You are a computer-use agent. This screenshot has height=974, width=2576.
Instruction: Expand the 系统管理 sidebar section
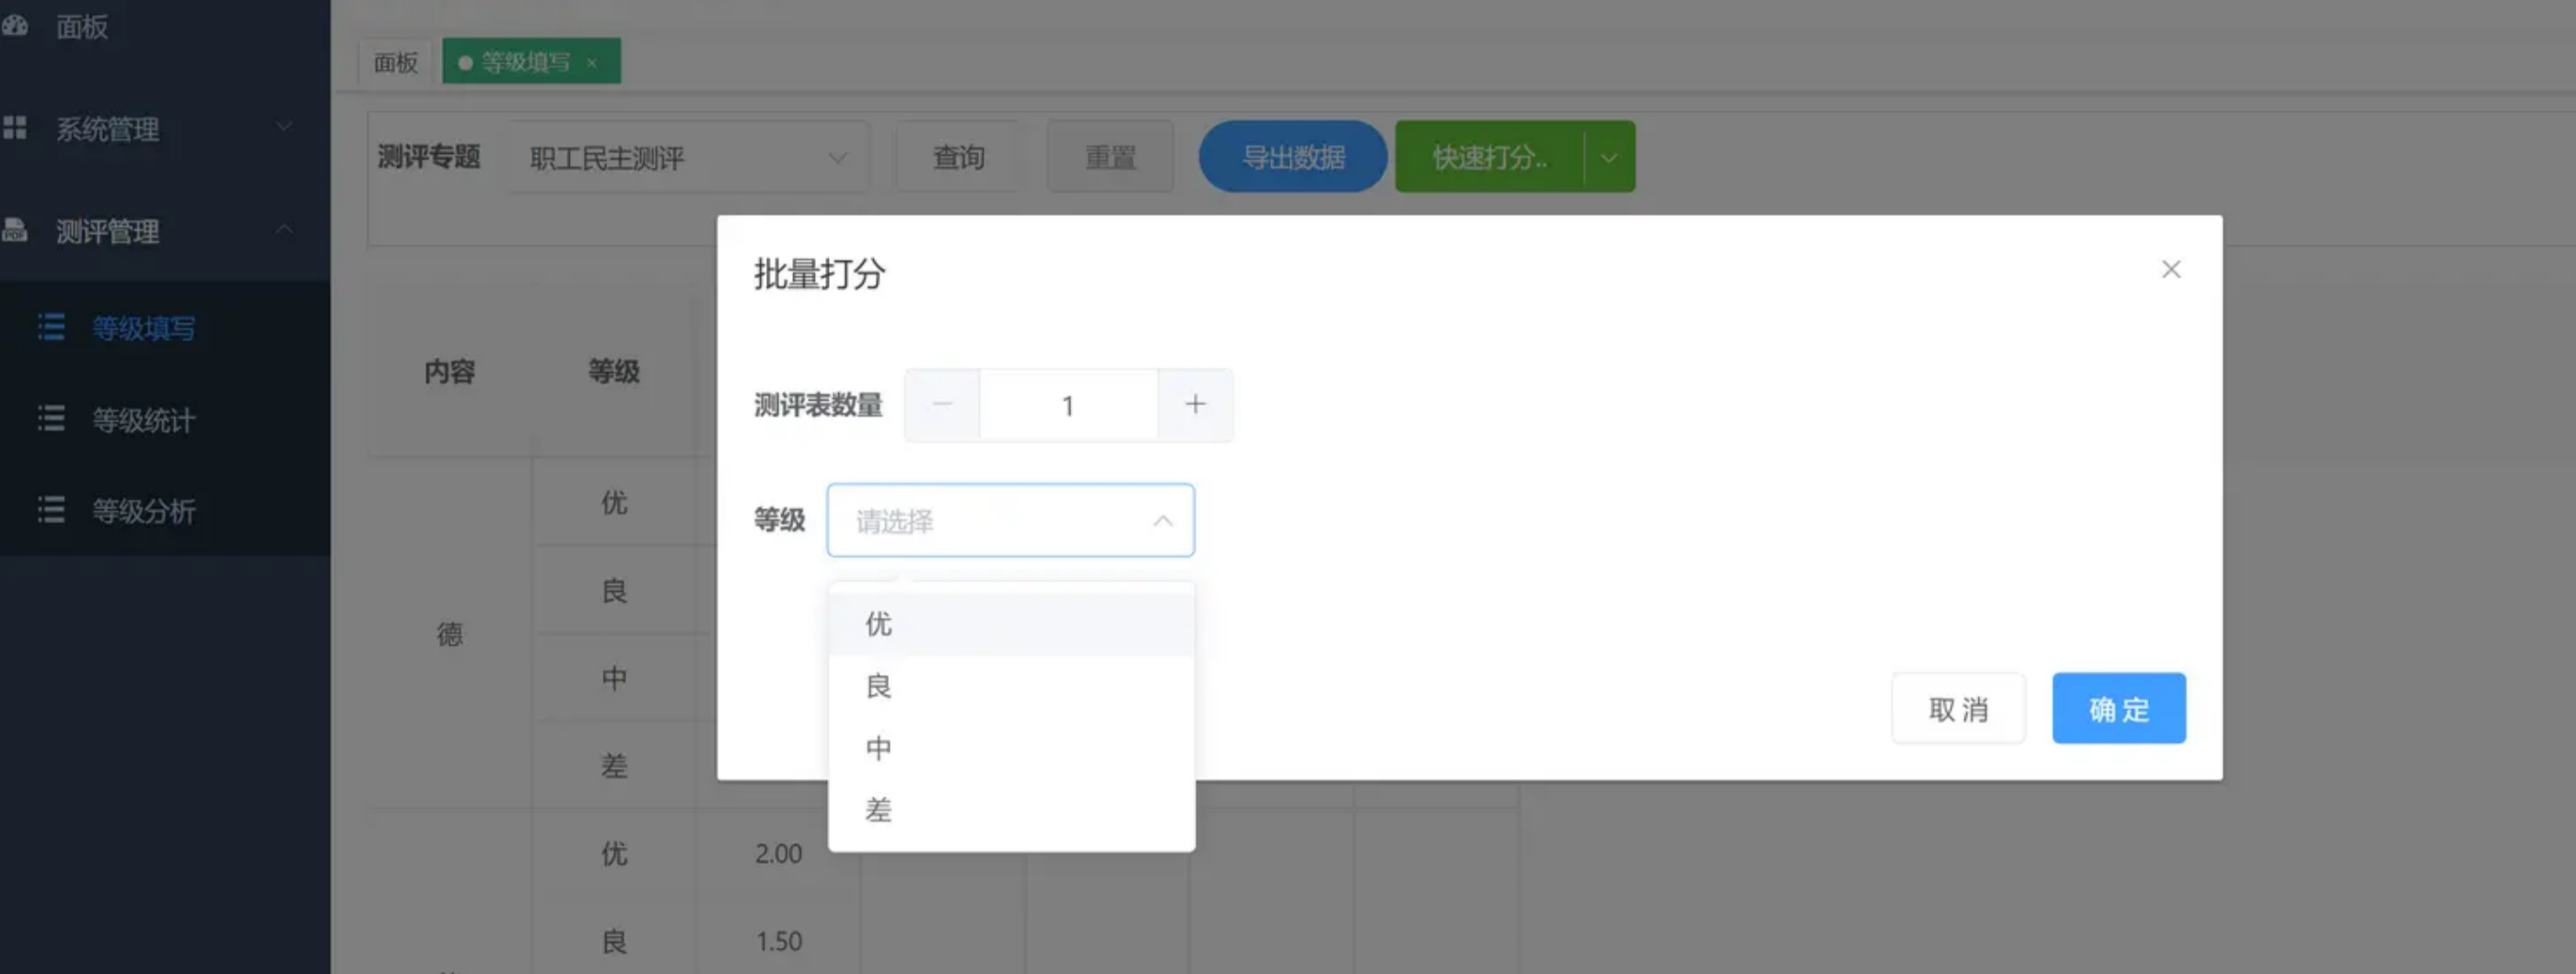(x=283, y=127)
